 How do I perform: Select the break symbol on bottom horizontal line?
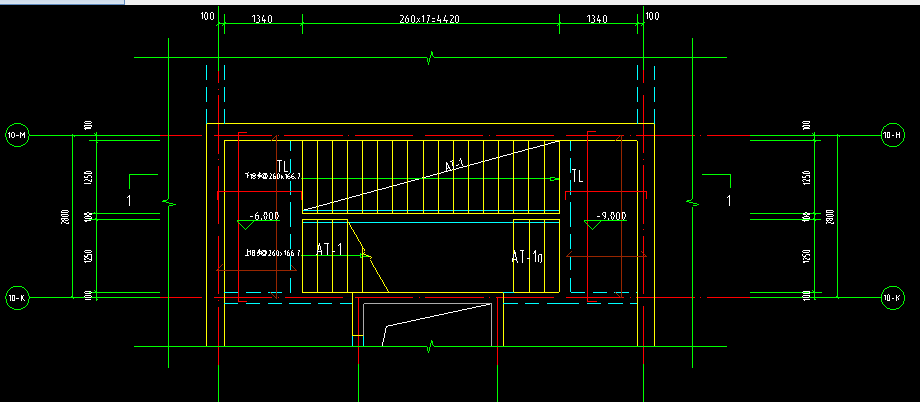tap(431, 346)
